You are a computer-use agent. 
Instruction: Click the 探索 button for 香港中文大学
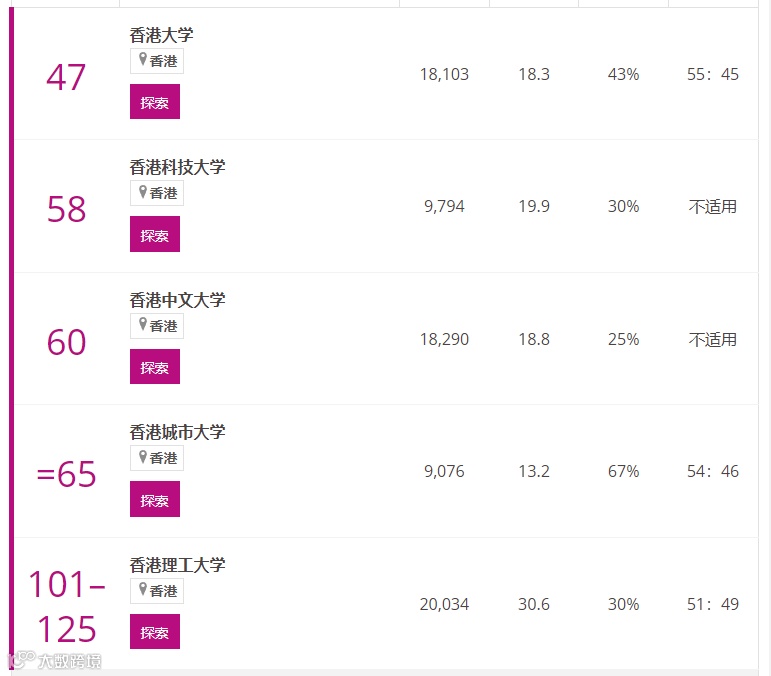click(x=155, y=367)
